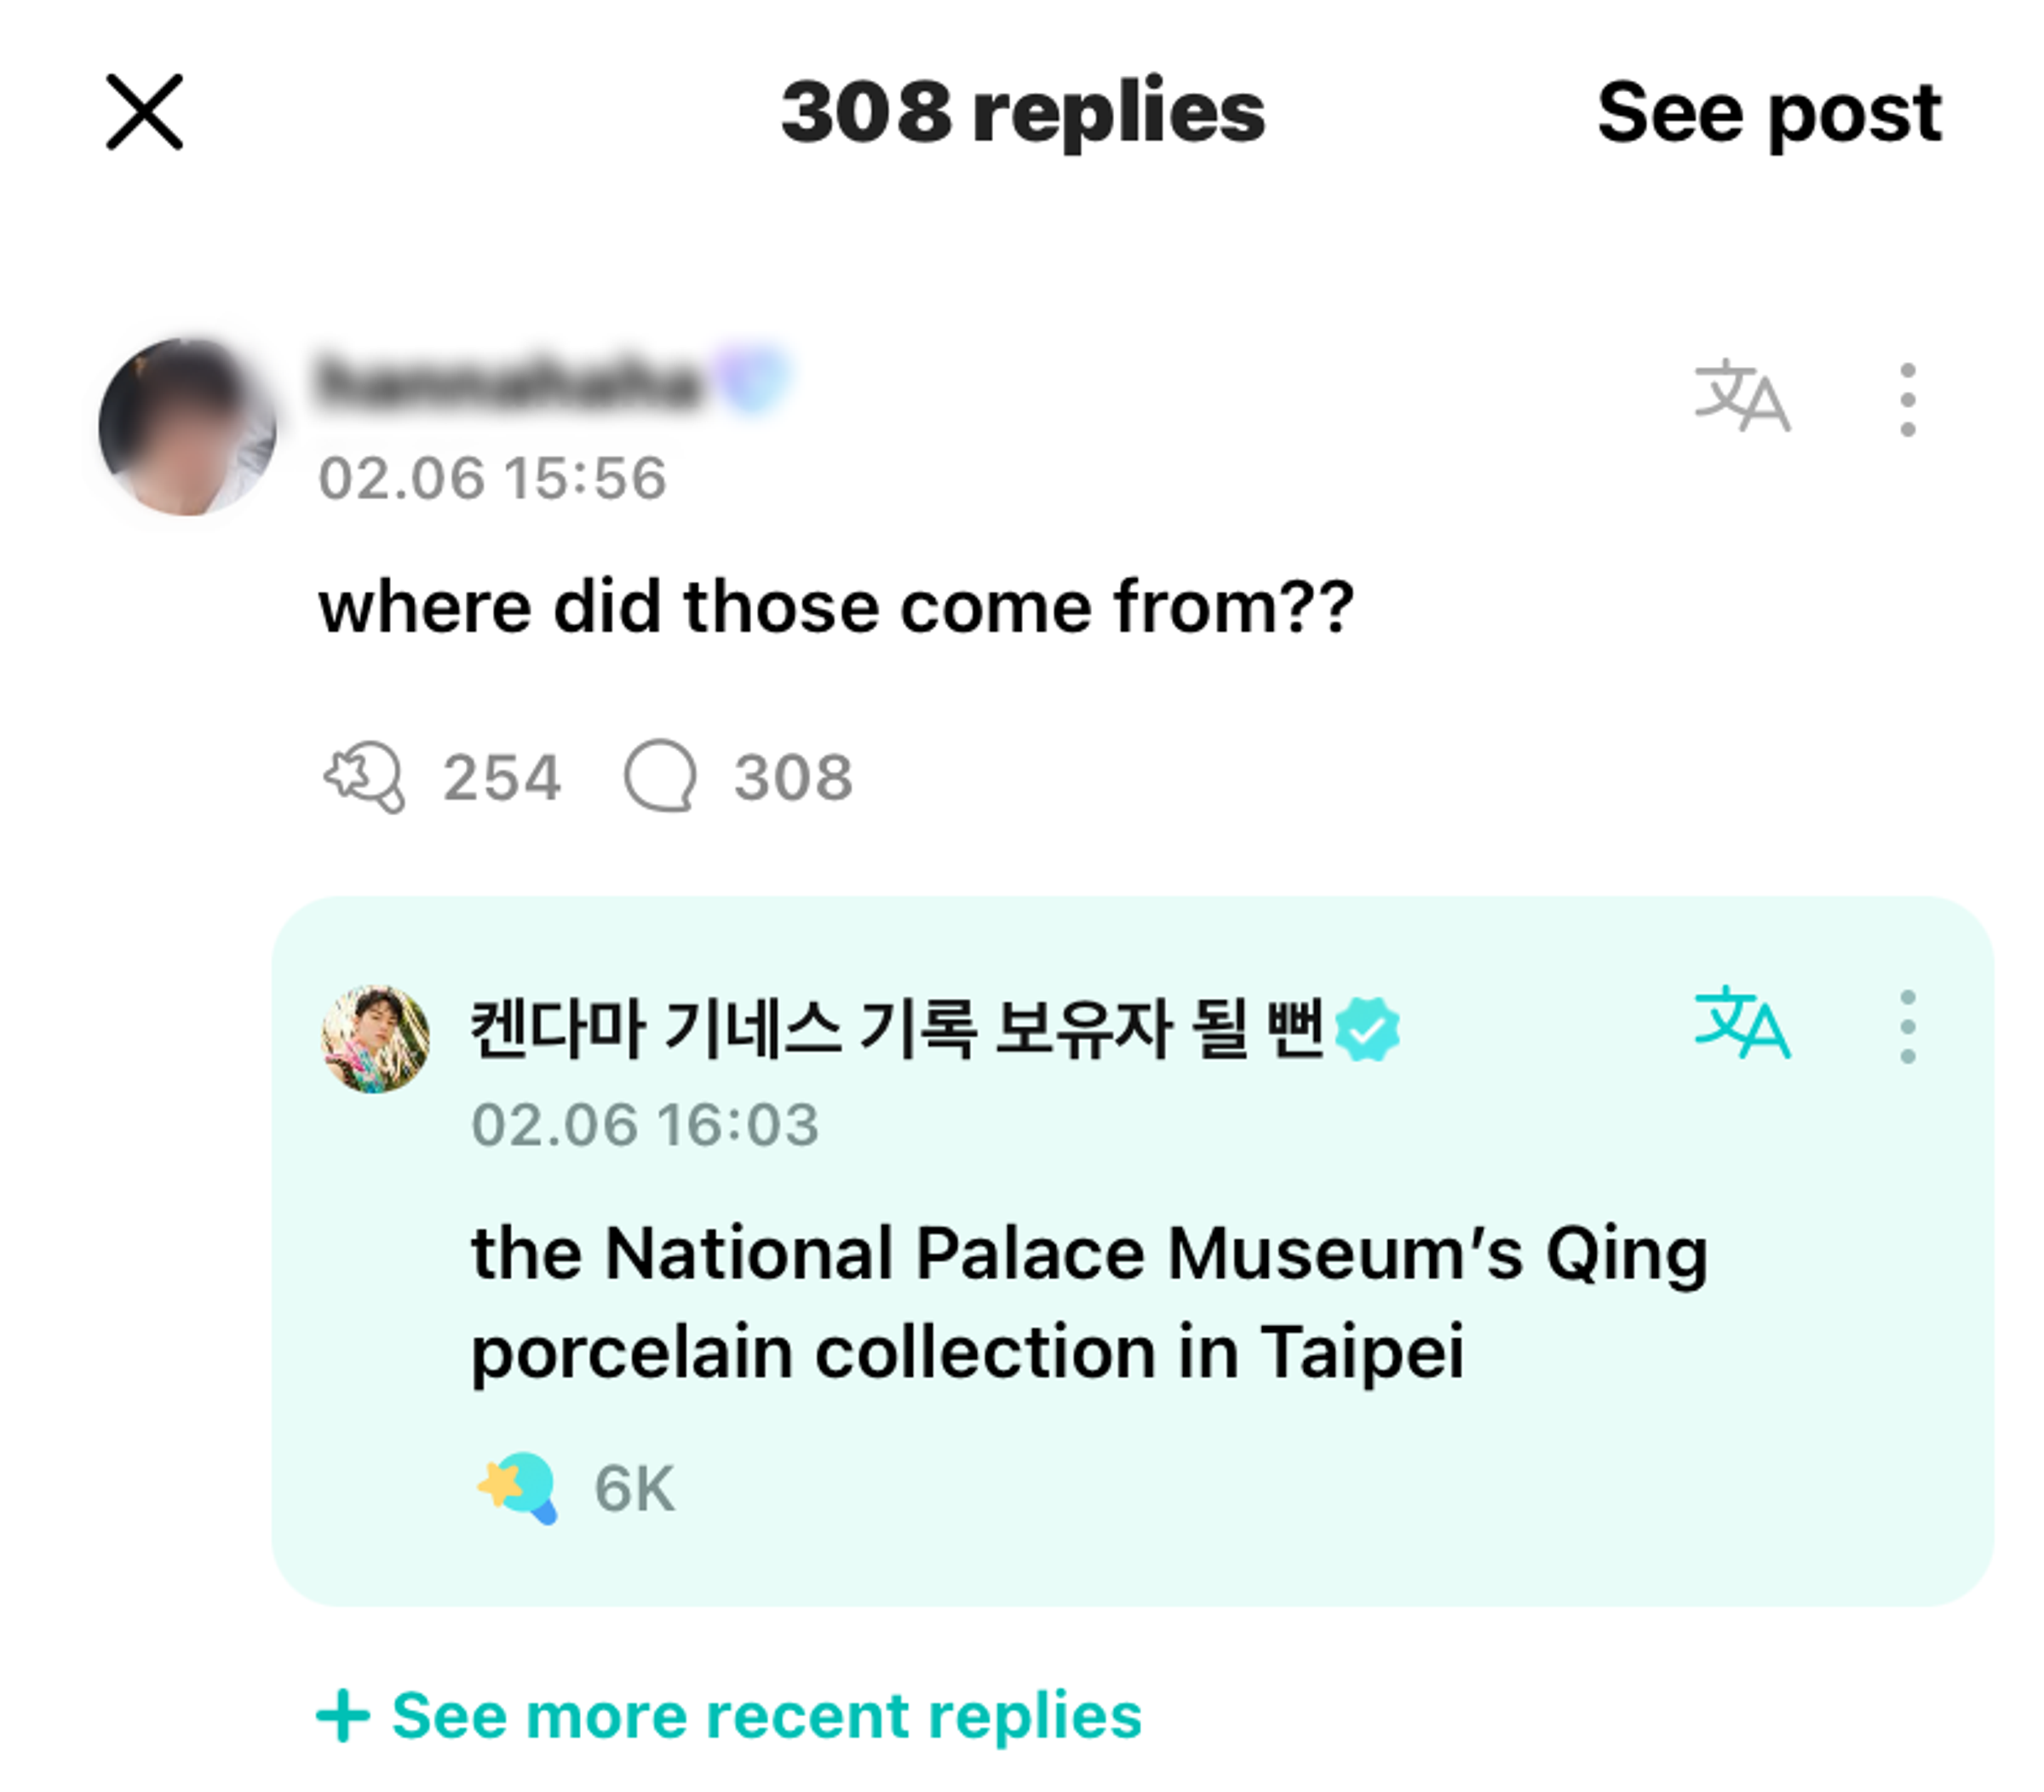Open three-dot menu on fan comment
The height and width of the screenshot is (1792, 2044).
coord(1907,399)
